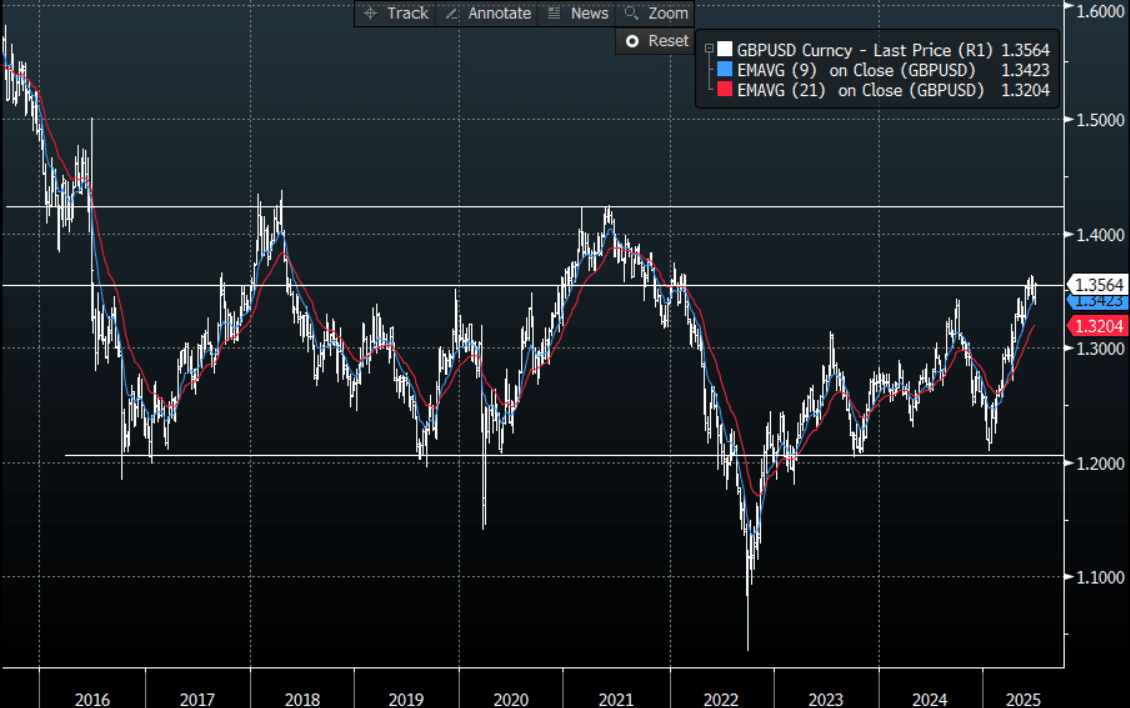Click the blue 1.3423 axis tag
This screenshot has height=708, width=1130.
(x=1097, y=300)
